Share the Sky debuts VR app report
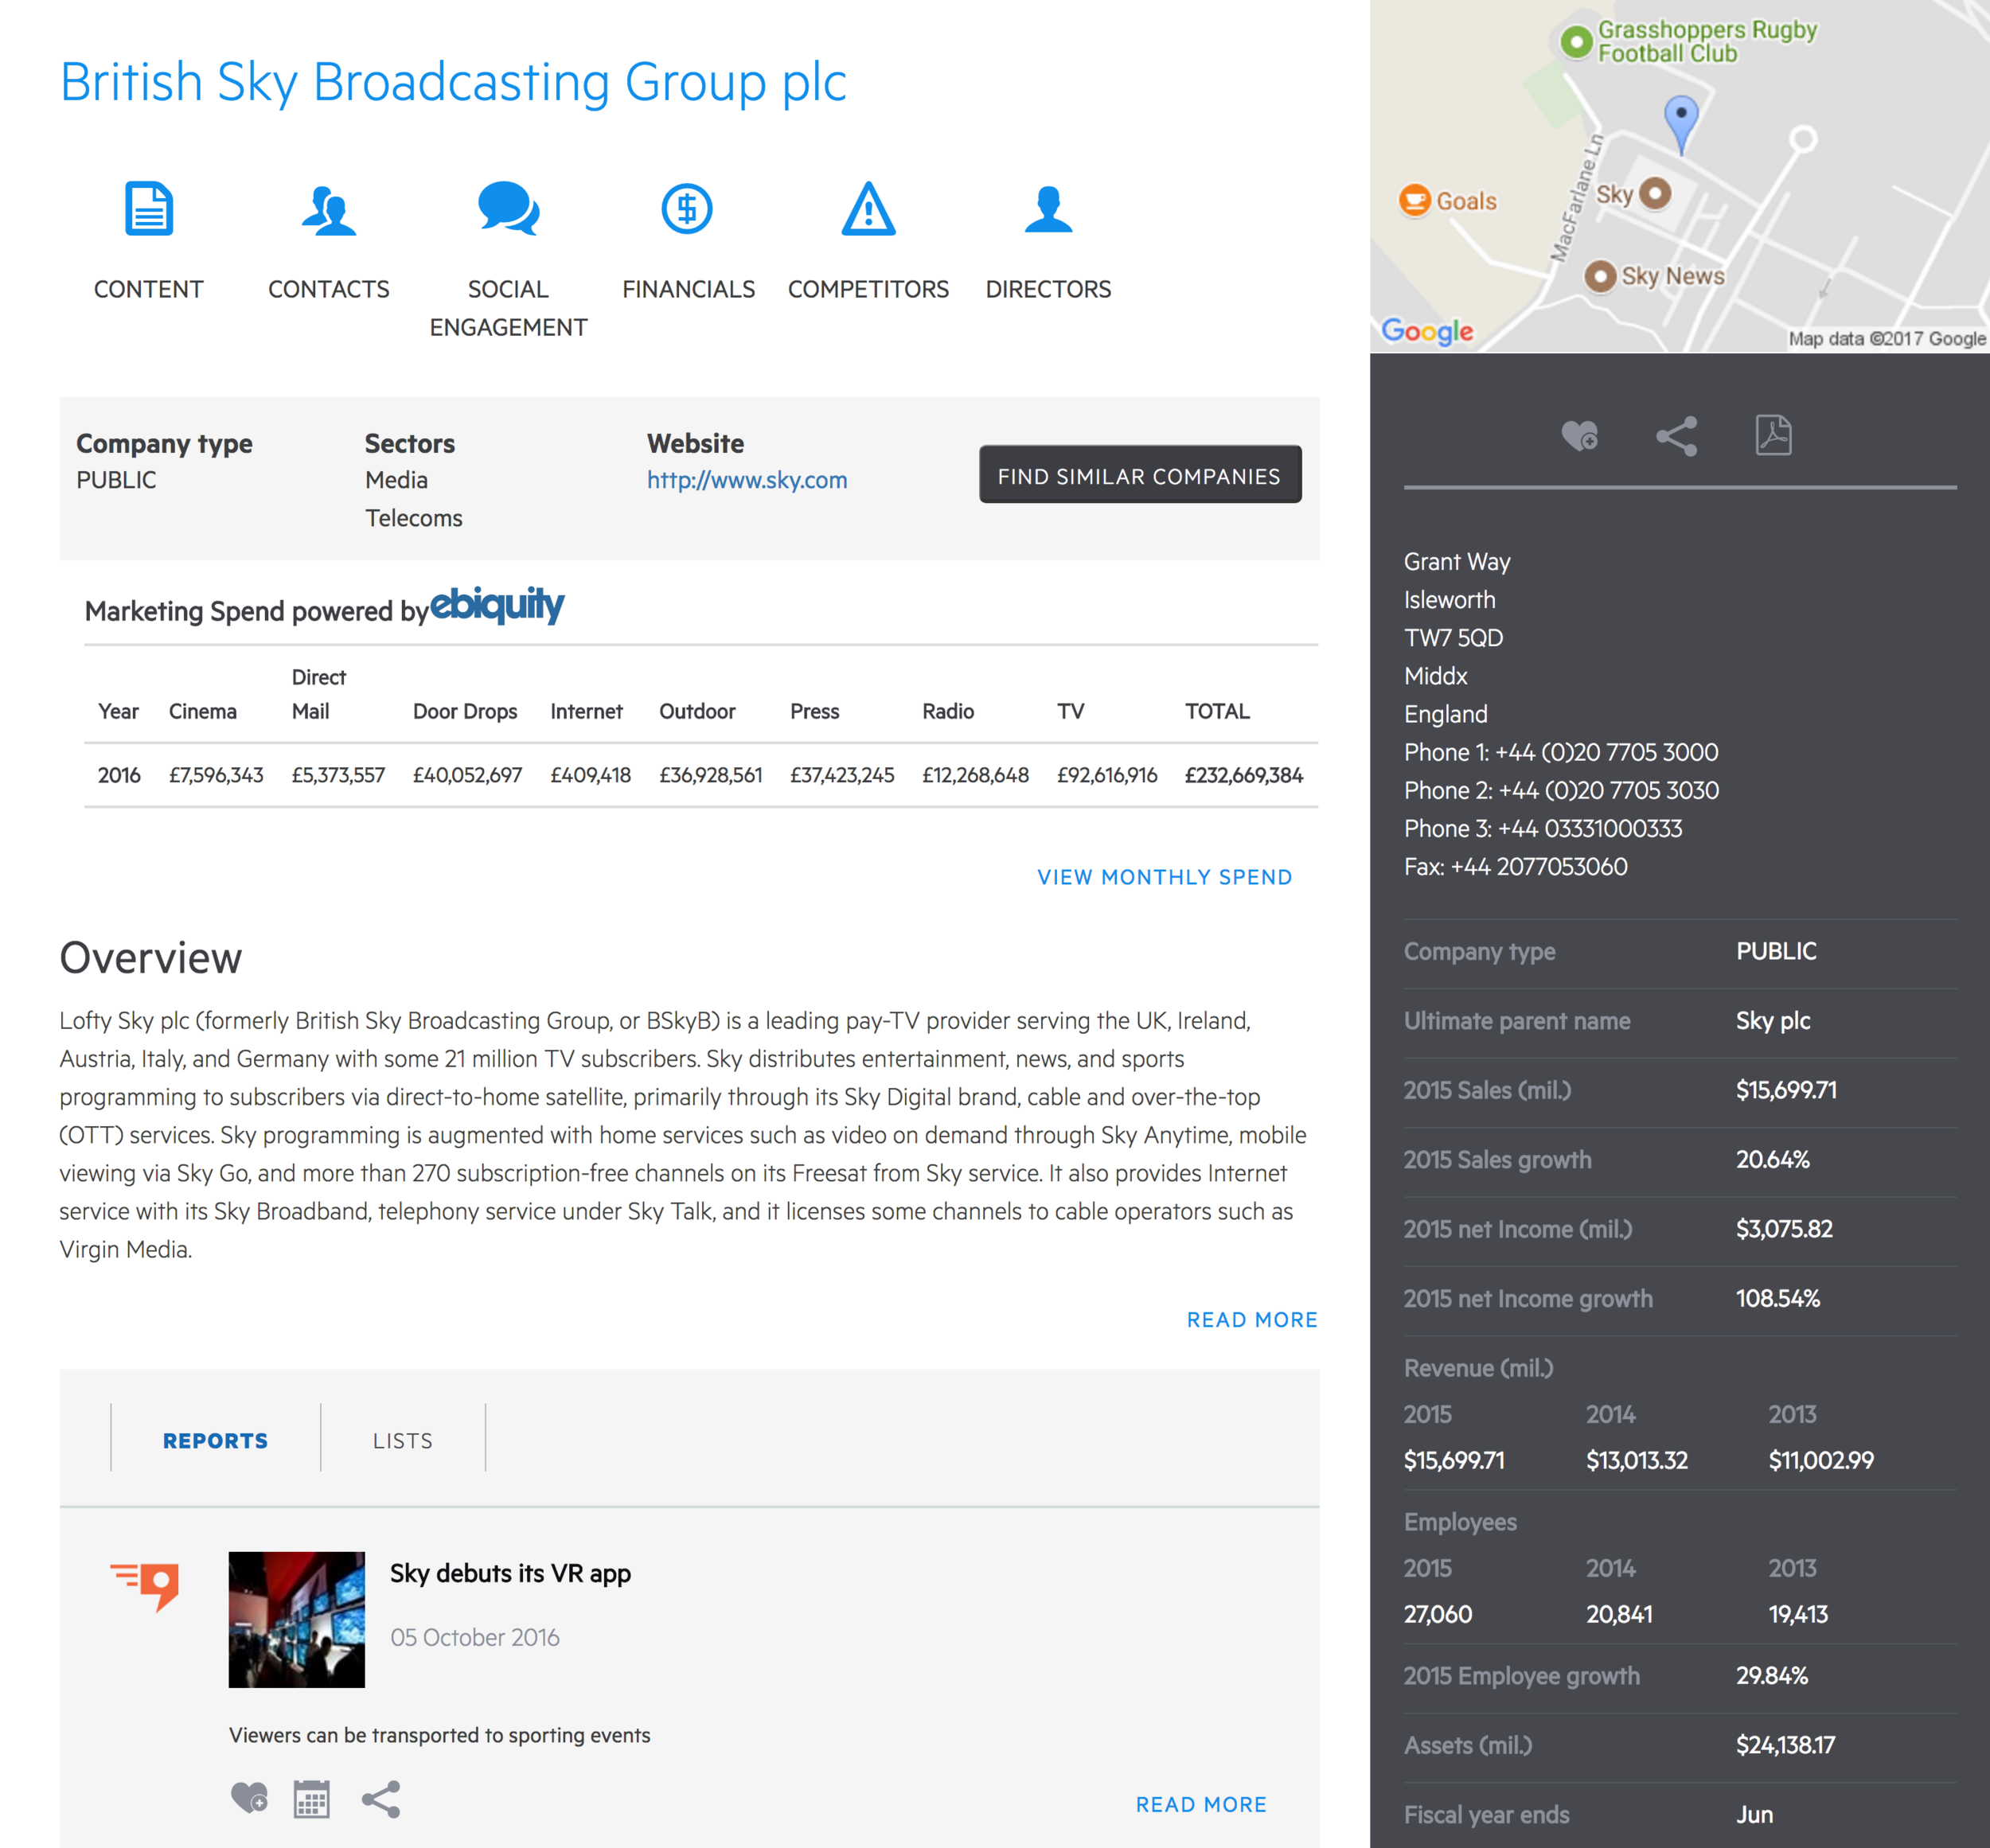This screenshot has height=1848, width=1990. pyautogui.click(x=381, y=1798)
